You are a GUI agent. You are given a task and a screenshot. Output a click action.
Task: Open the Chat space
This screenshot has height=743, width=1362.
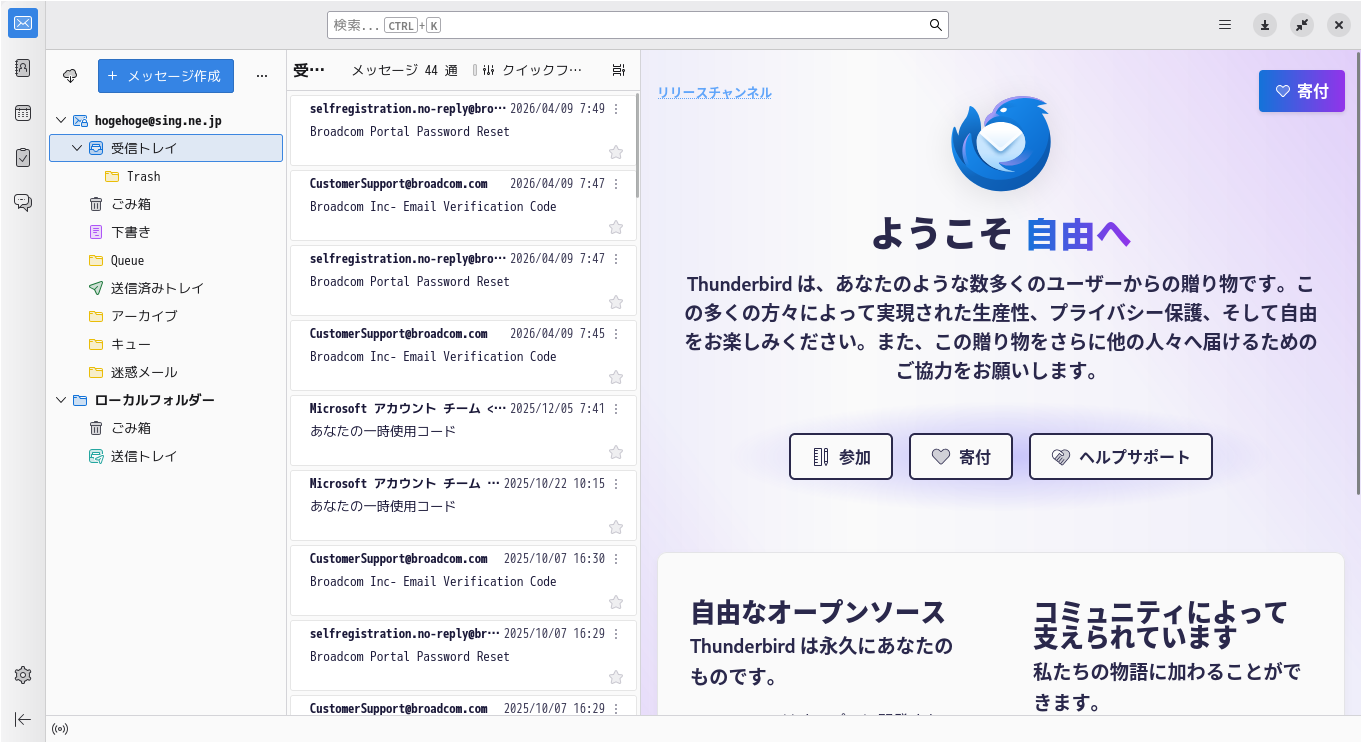(23, 202)
